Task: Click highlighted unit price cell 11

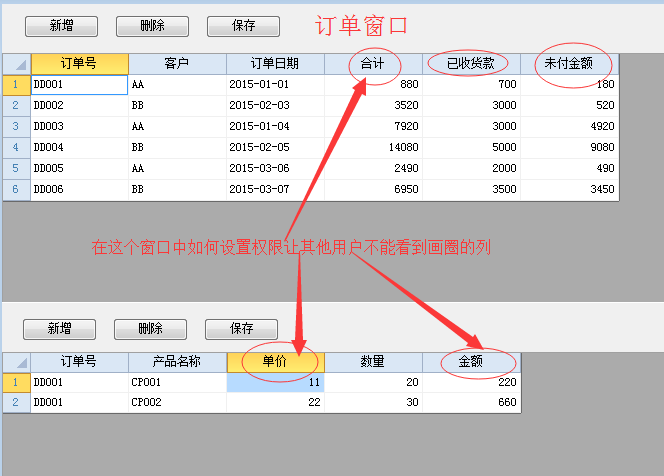Action: (x=275, y=382)
